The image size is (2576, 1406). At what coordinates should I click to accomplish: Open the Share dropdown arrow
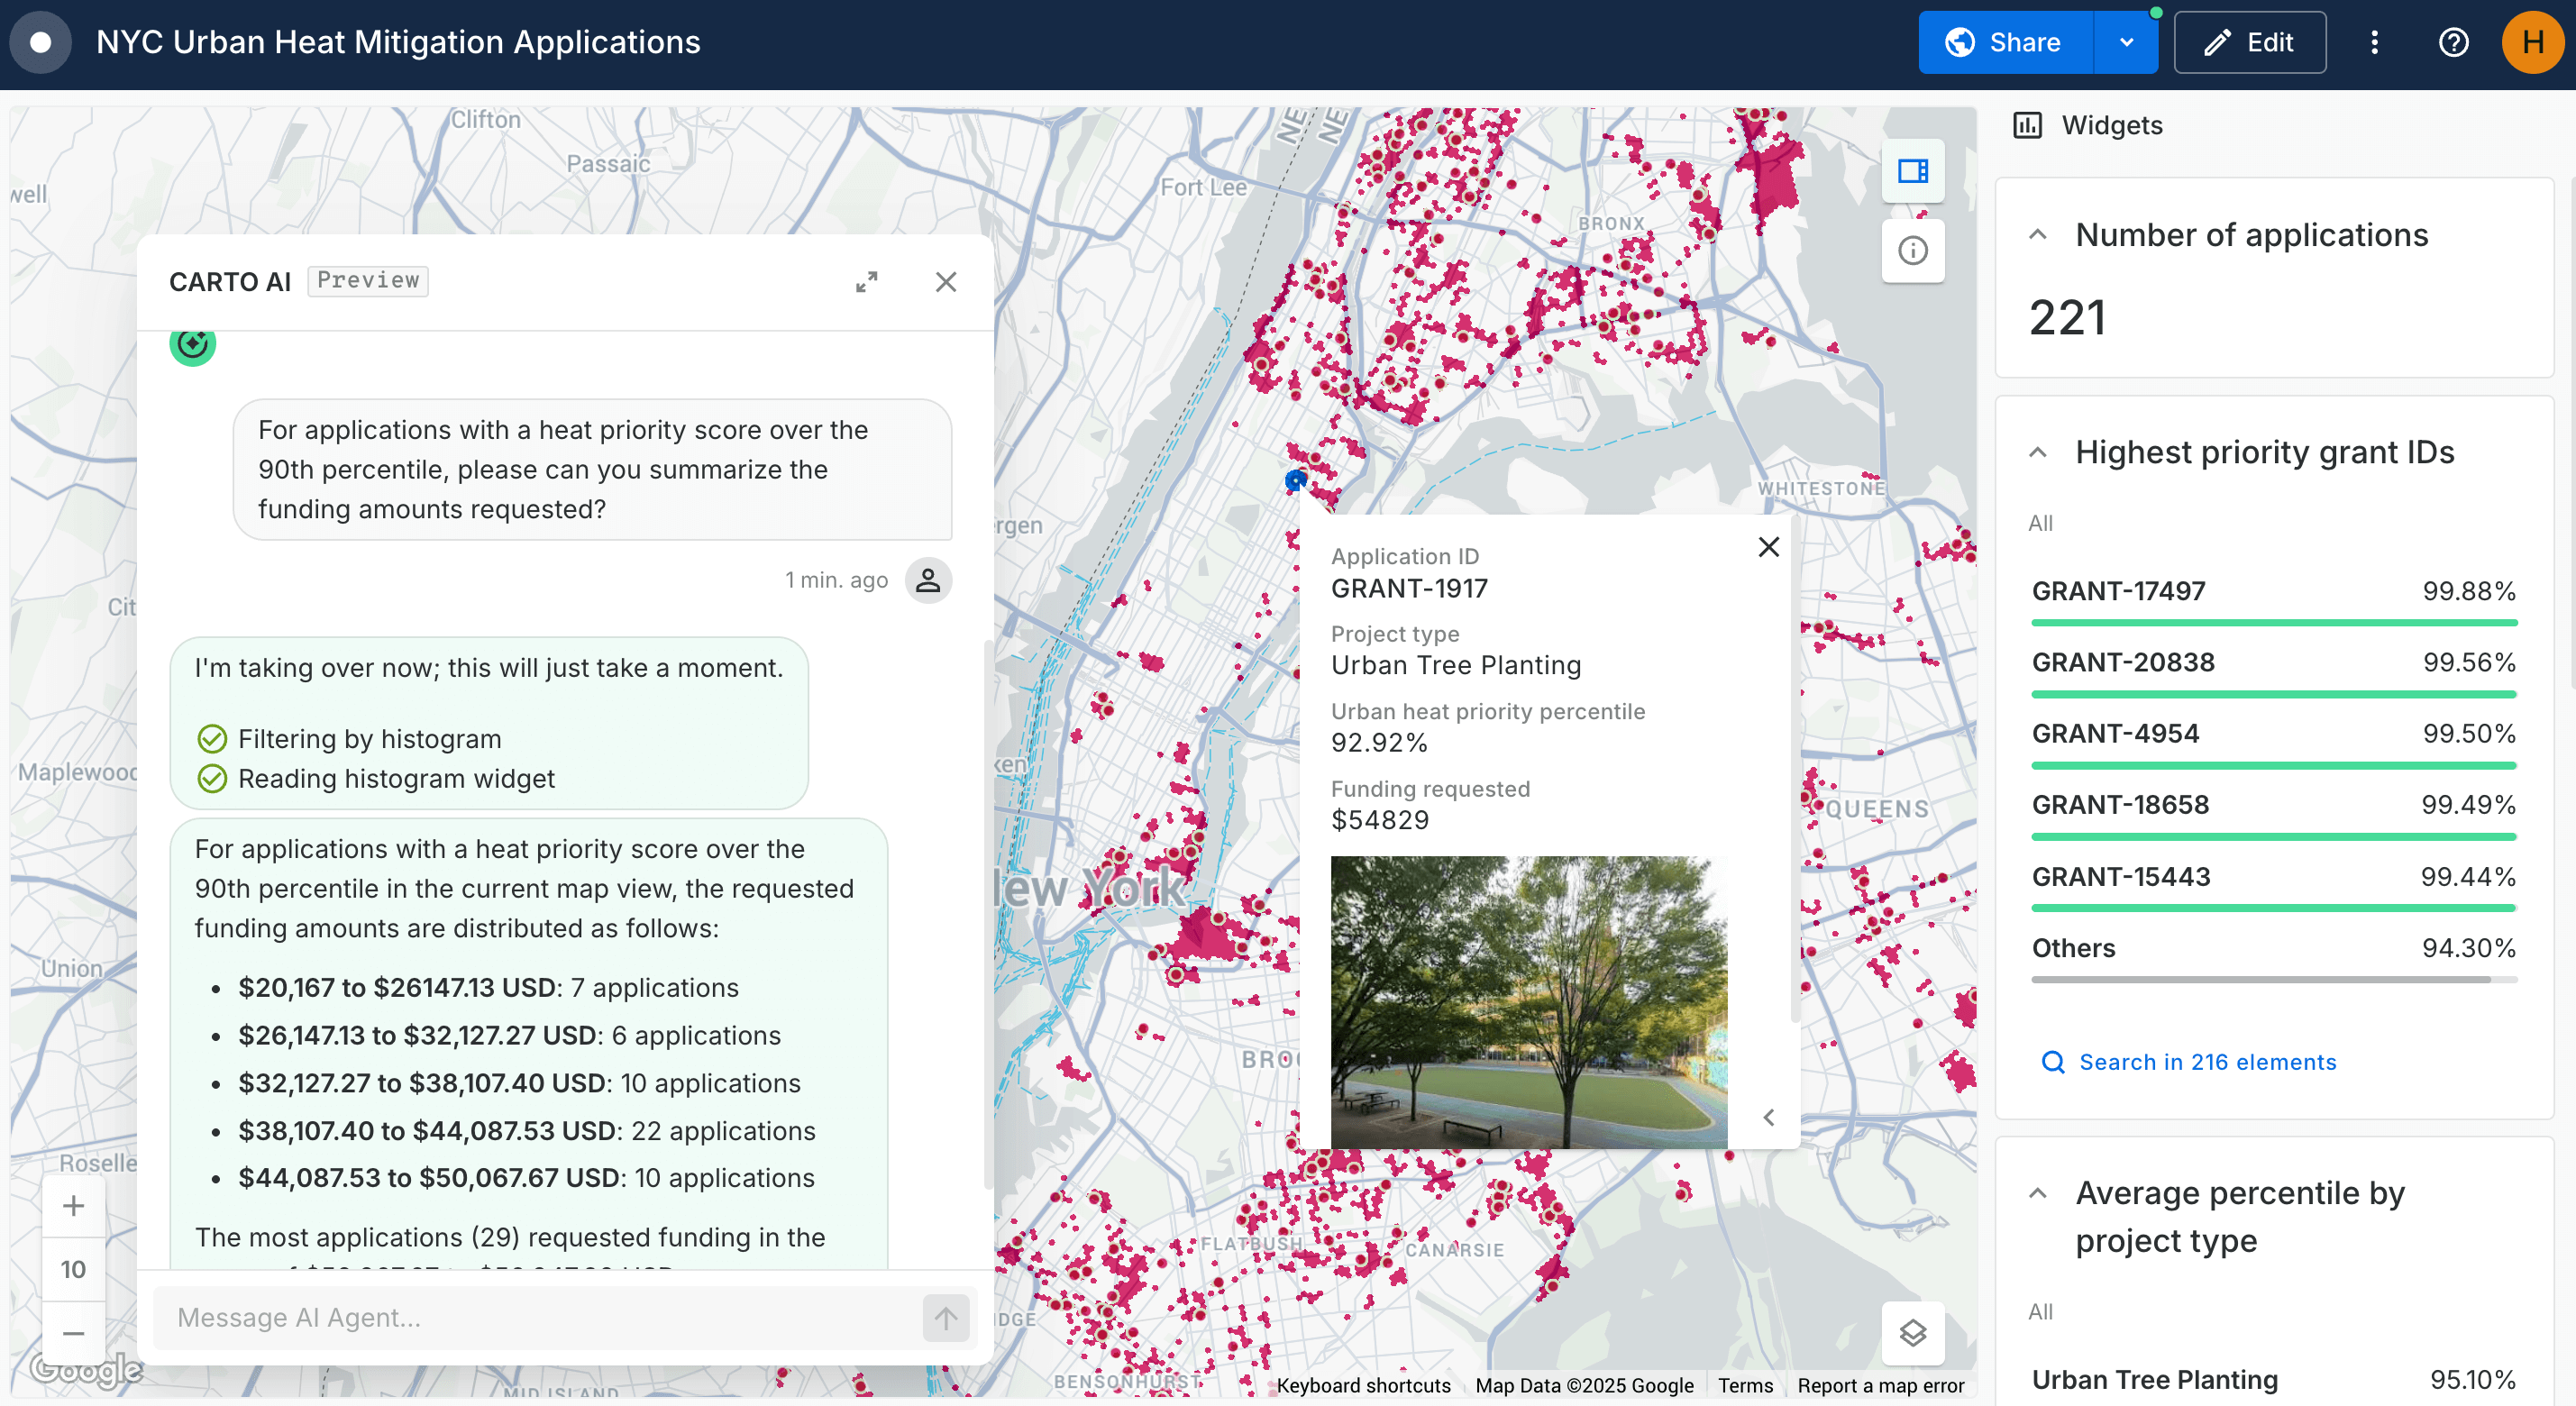[x=2126, y=42]
